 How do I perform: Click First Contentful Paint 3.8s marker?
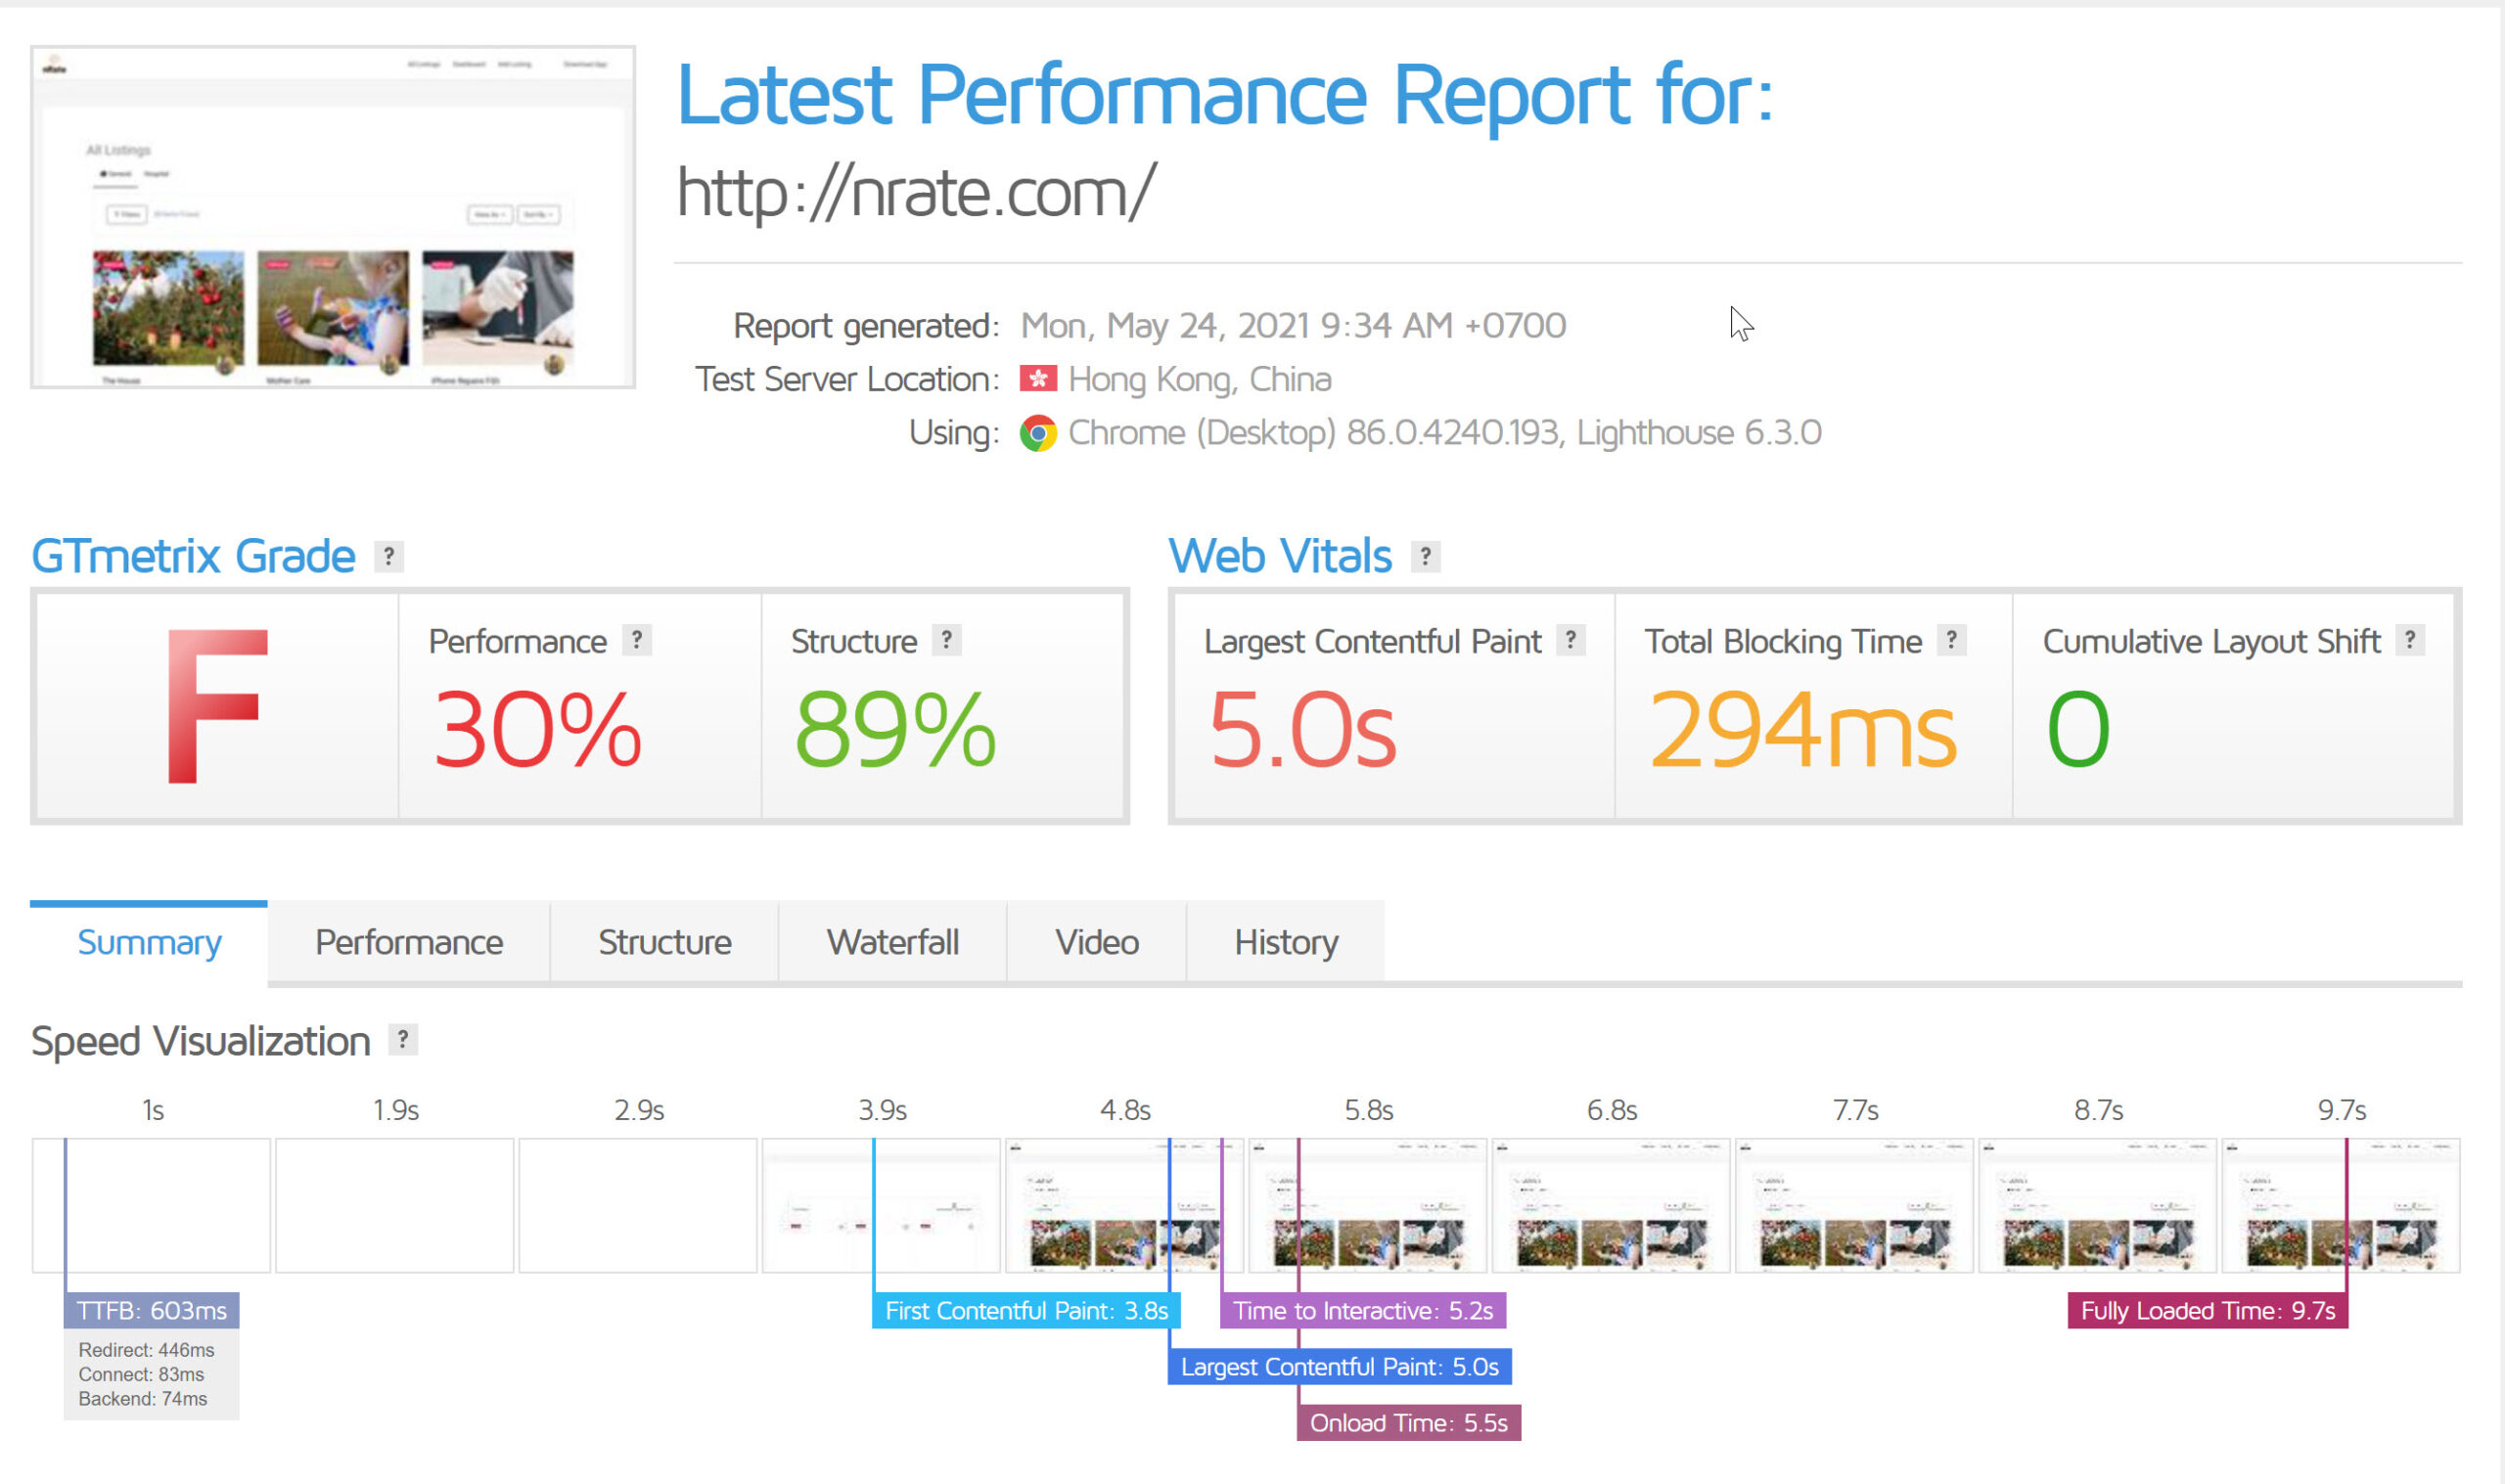click(x=1026, y=1310)
